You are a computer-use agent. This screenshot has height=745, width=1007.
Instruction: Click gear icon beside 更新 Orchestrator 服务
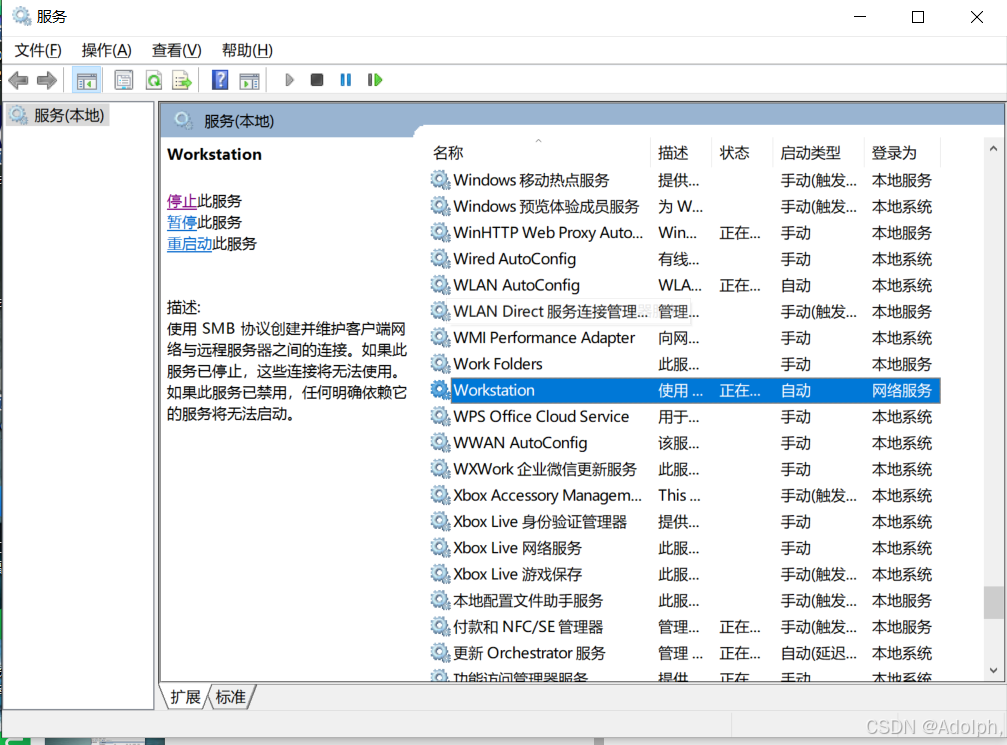[440, 653]
